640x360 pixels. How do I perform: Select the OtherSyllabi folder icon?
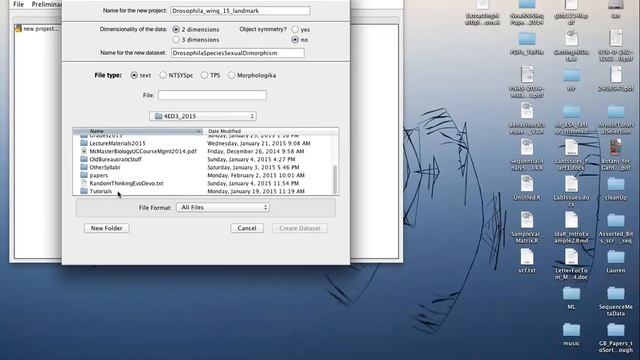pos(84,167)
